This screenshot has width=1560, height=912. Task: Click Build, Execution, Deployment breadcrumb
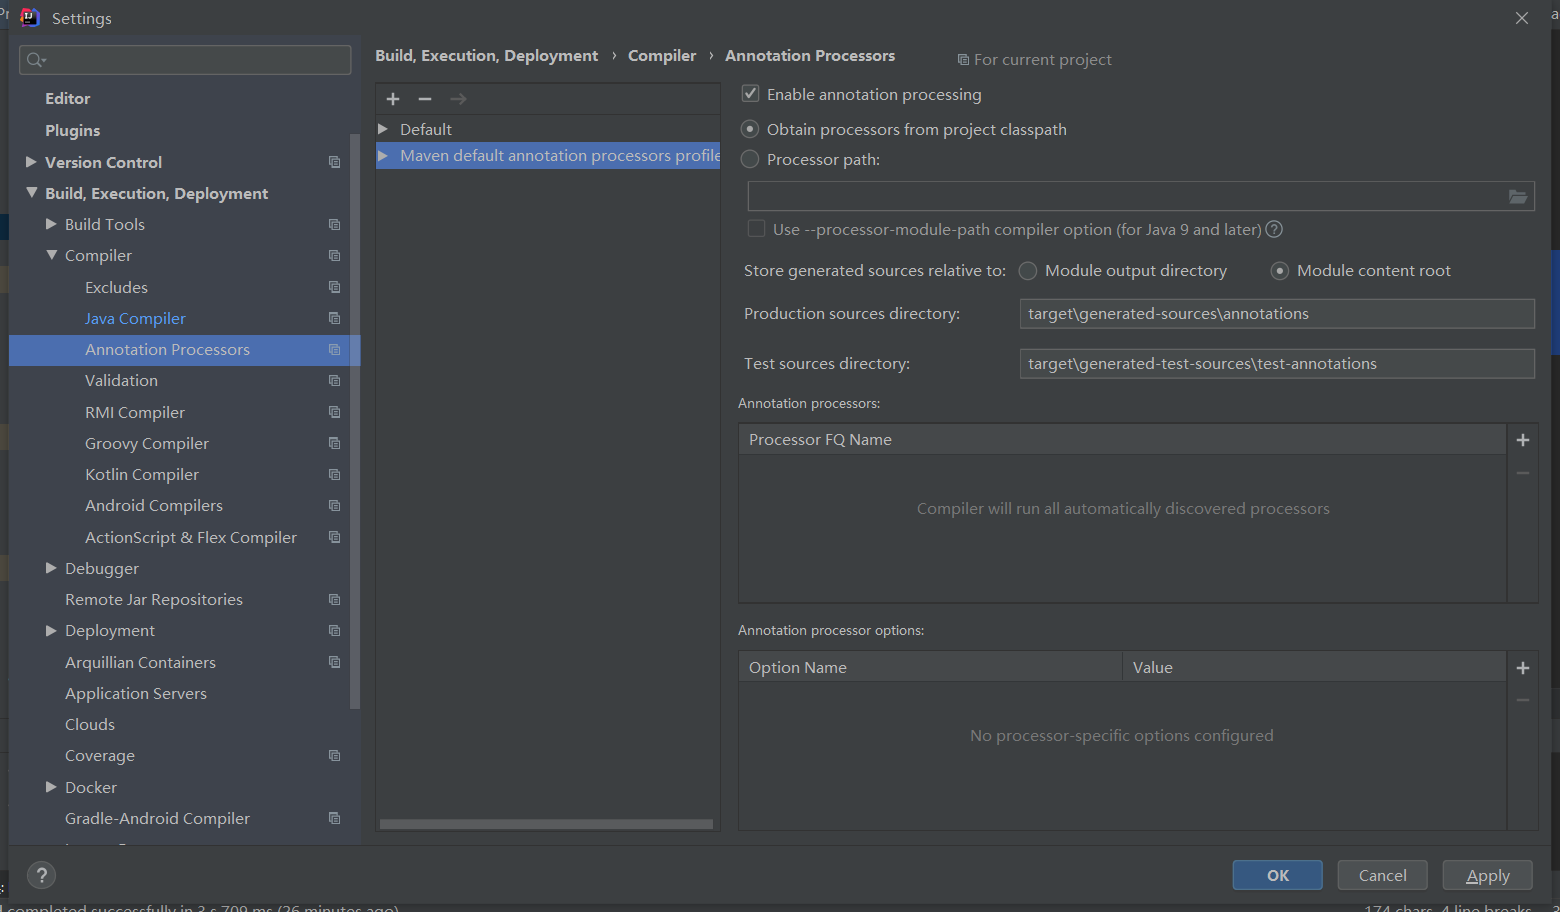(x=486, y=56)
